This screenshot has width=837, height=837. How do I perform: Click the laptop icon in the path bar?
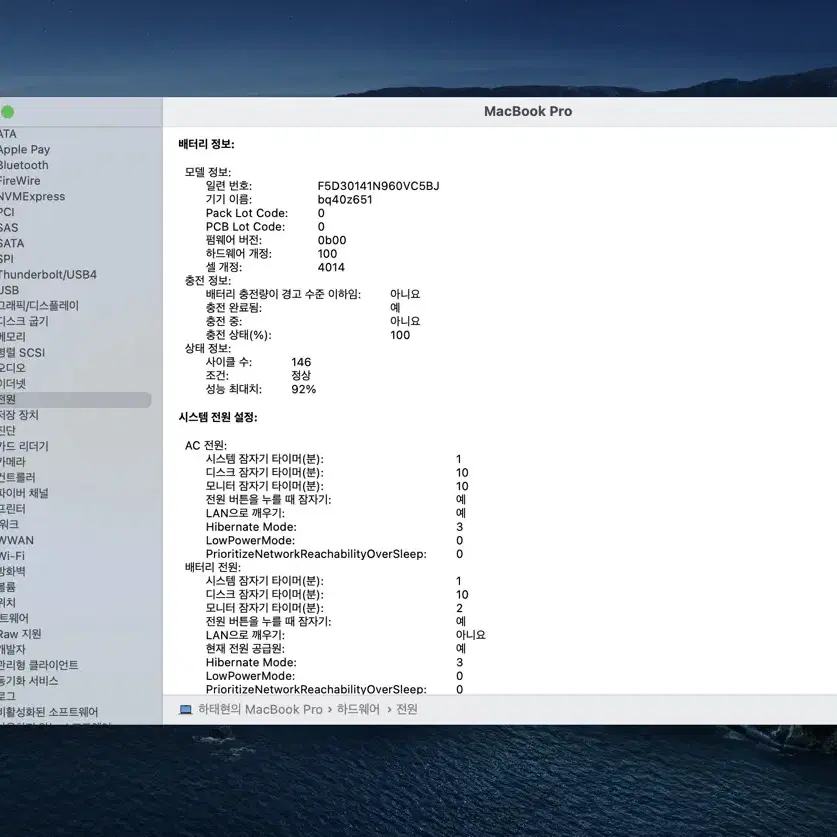(185, 709)
